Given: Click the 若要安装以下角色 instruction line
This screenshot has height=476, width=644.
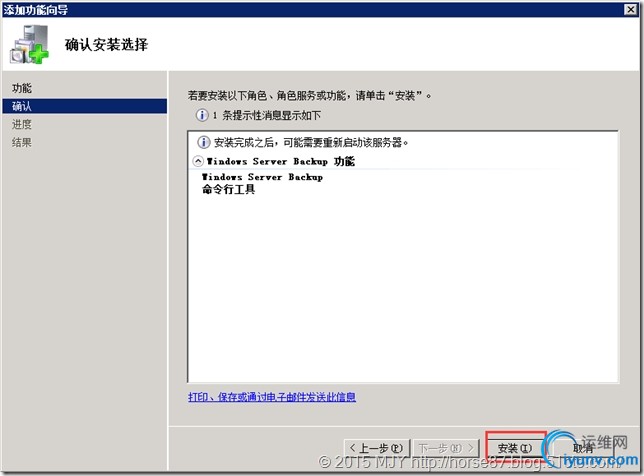Looking at the screenshot, I should pyautogui.click(x=310, y=96).
